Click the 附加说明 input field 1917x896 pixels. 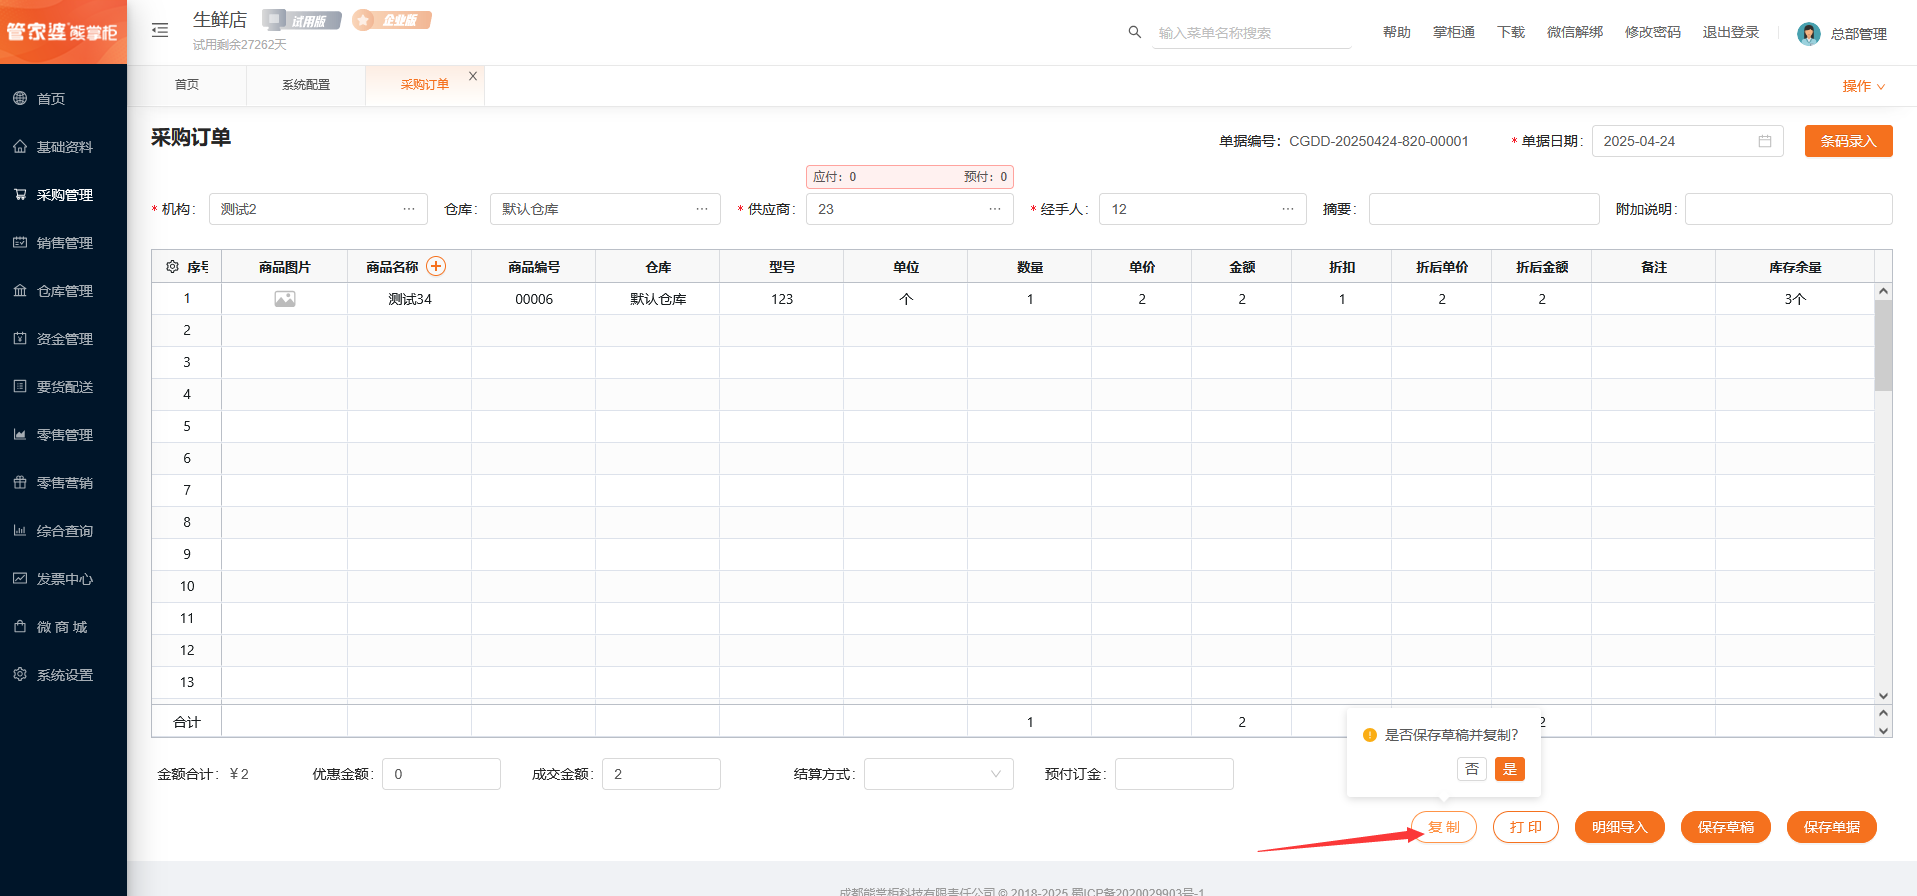(x=1789, y=209)
